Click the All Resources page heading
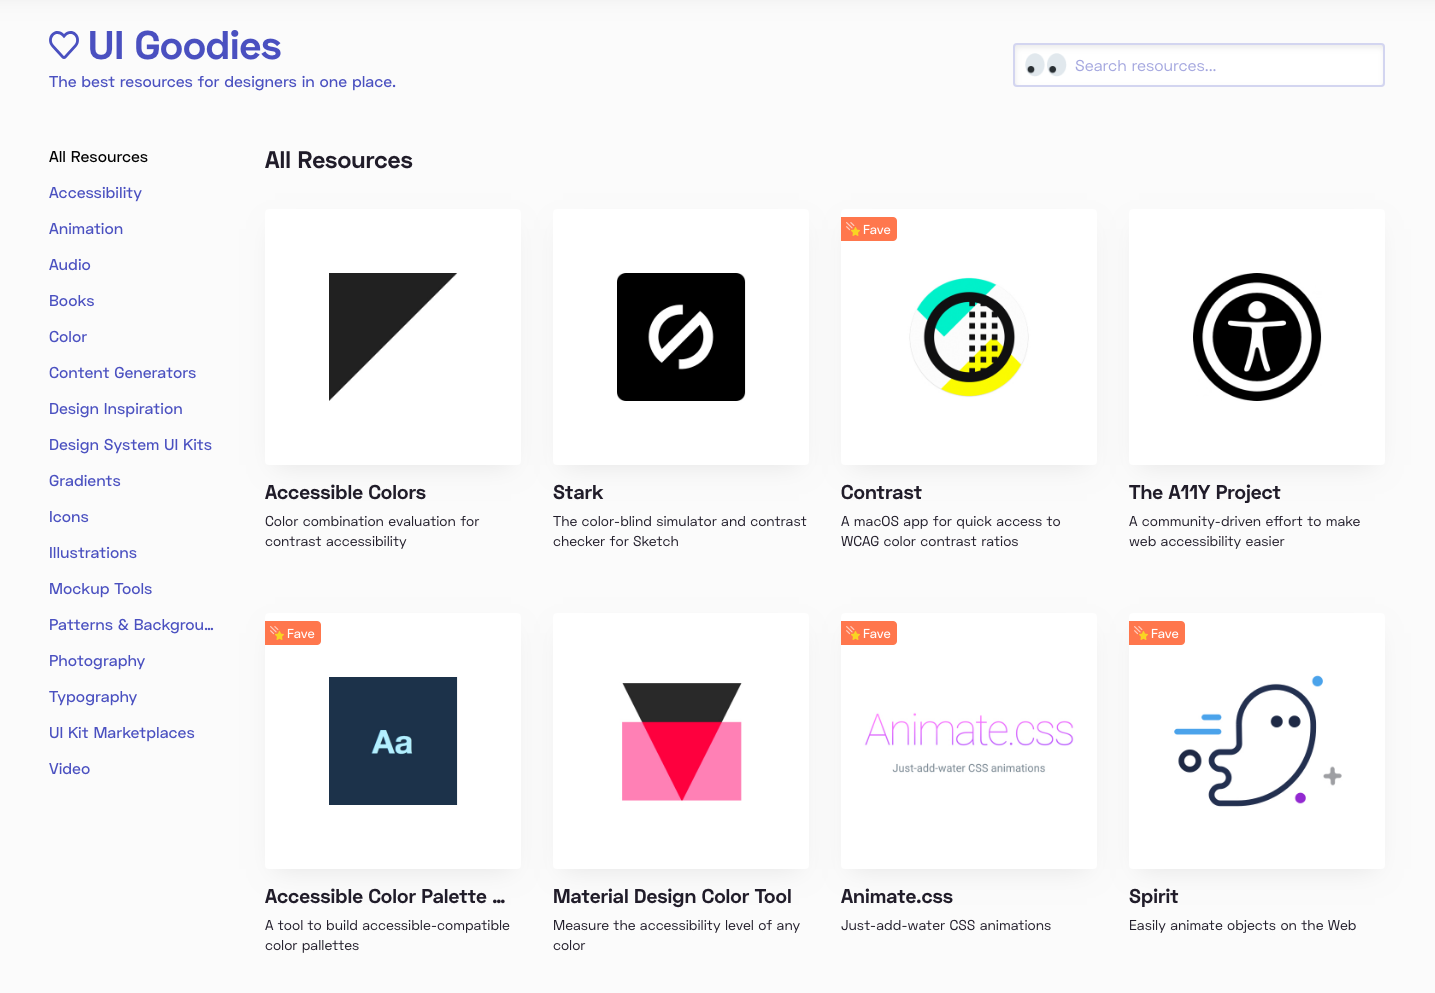This screenshot has height=993, width=1435. coord(338,160)
